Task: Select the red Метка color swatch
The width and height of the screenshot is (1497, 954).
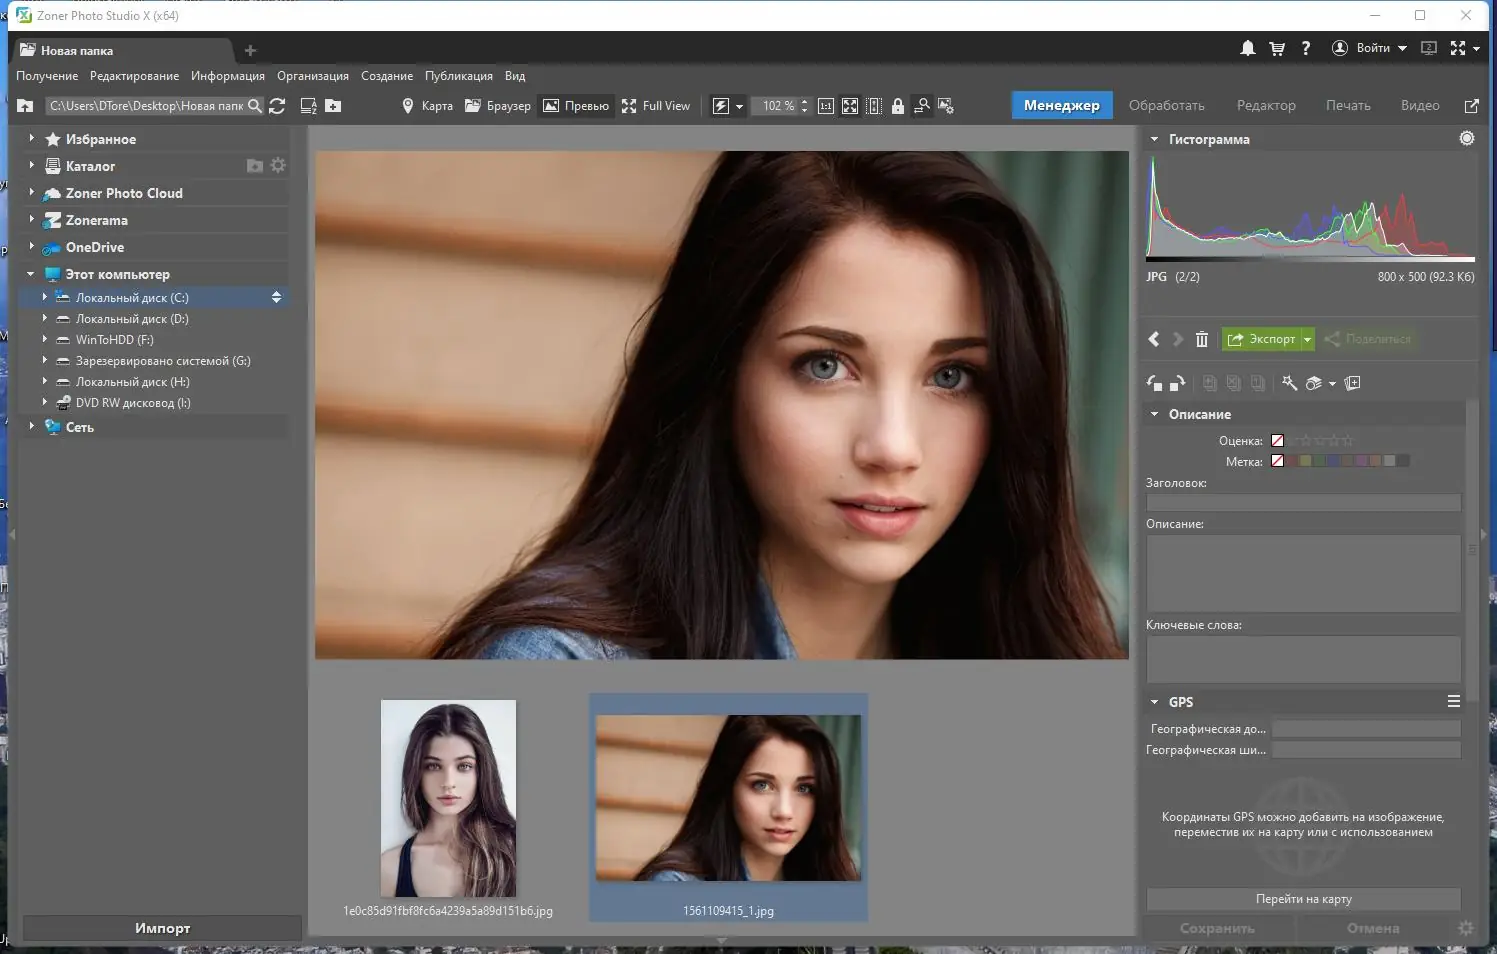Action: (x=1292, y=461)
